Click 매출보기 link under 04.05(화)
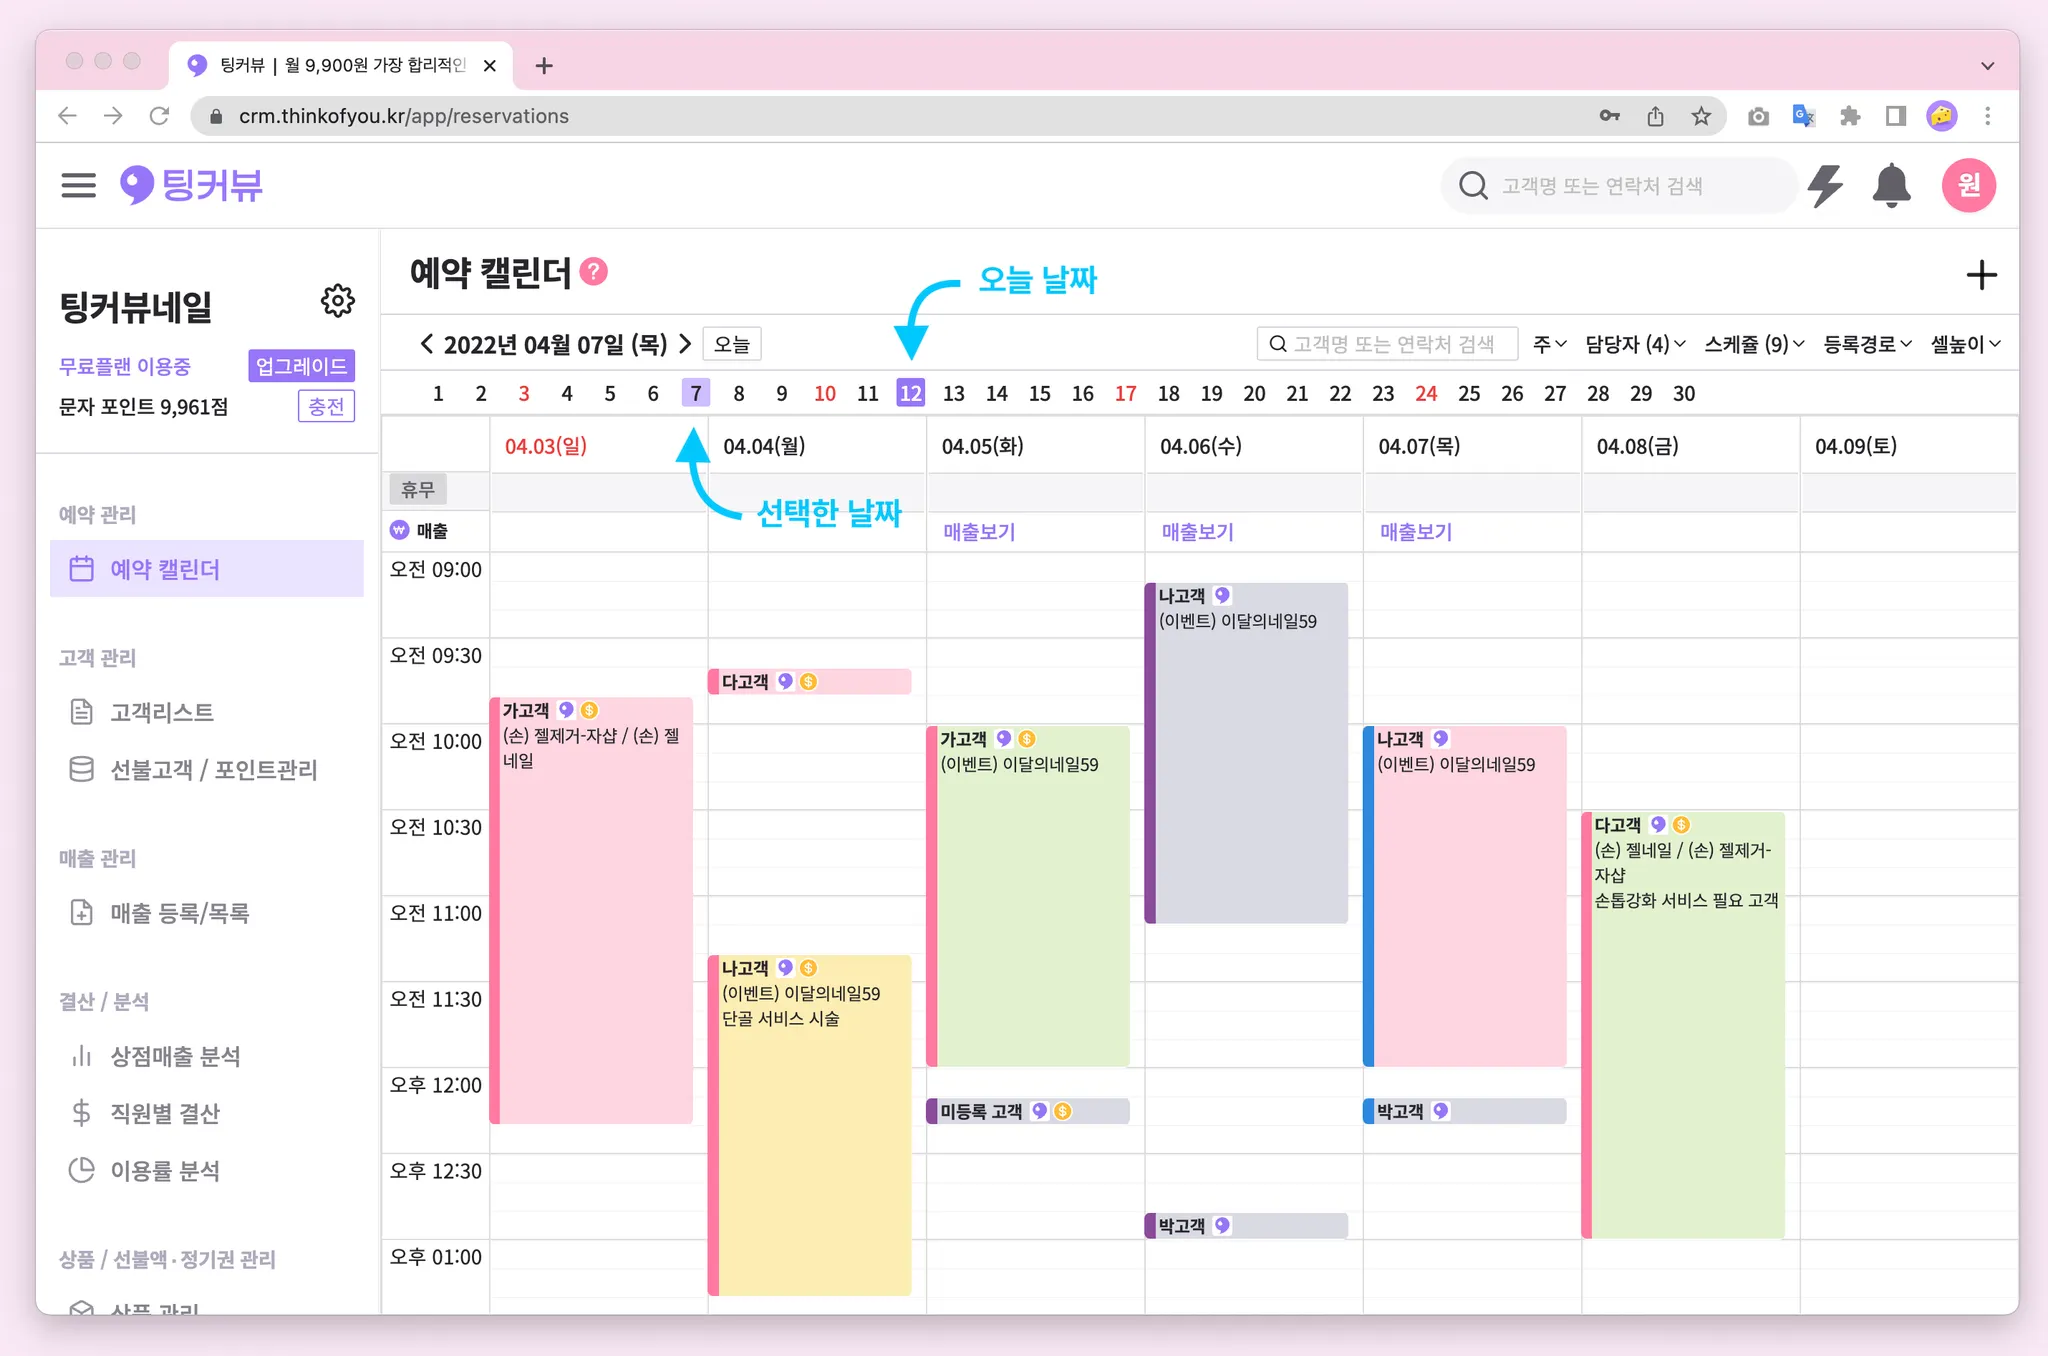Screen dimensions: 2048x1356 (979, 532)
